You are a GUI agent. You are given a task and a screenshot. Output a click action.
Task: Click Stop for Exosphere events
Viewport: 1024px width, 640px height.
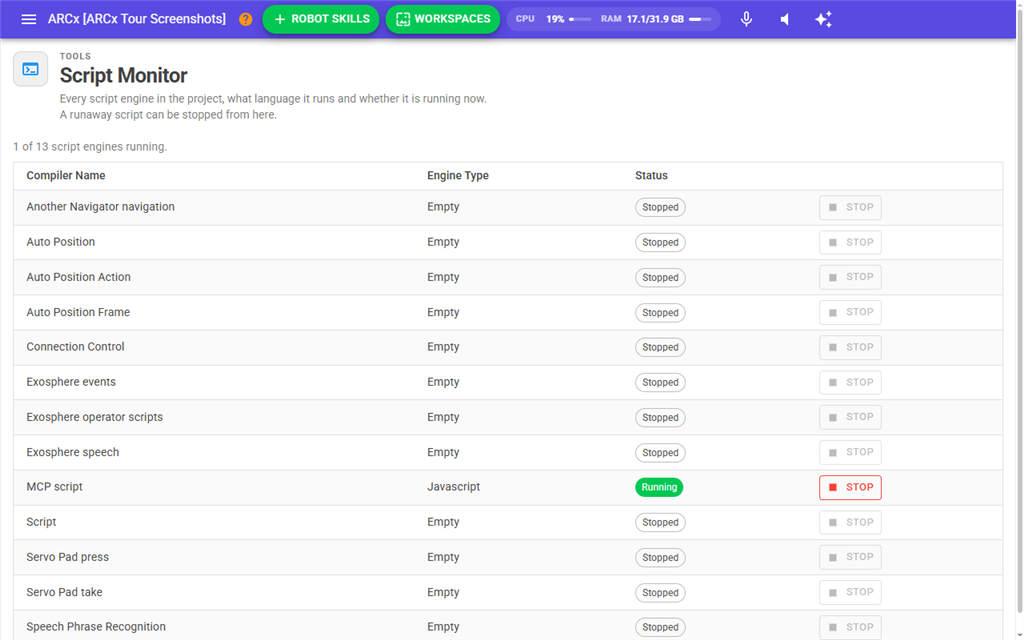tap(850, 382)
